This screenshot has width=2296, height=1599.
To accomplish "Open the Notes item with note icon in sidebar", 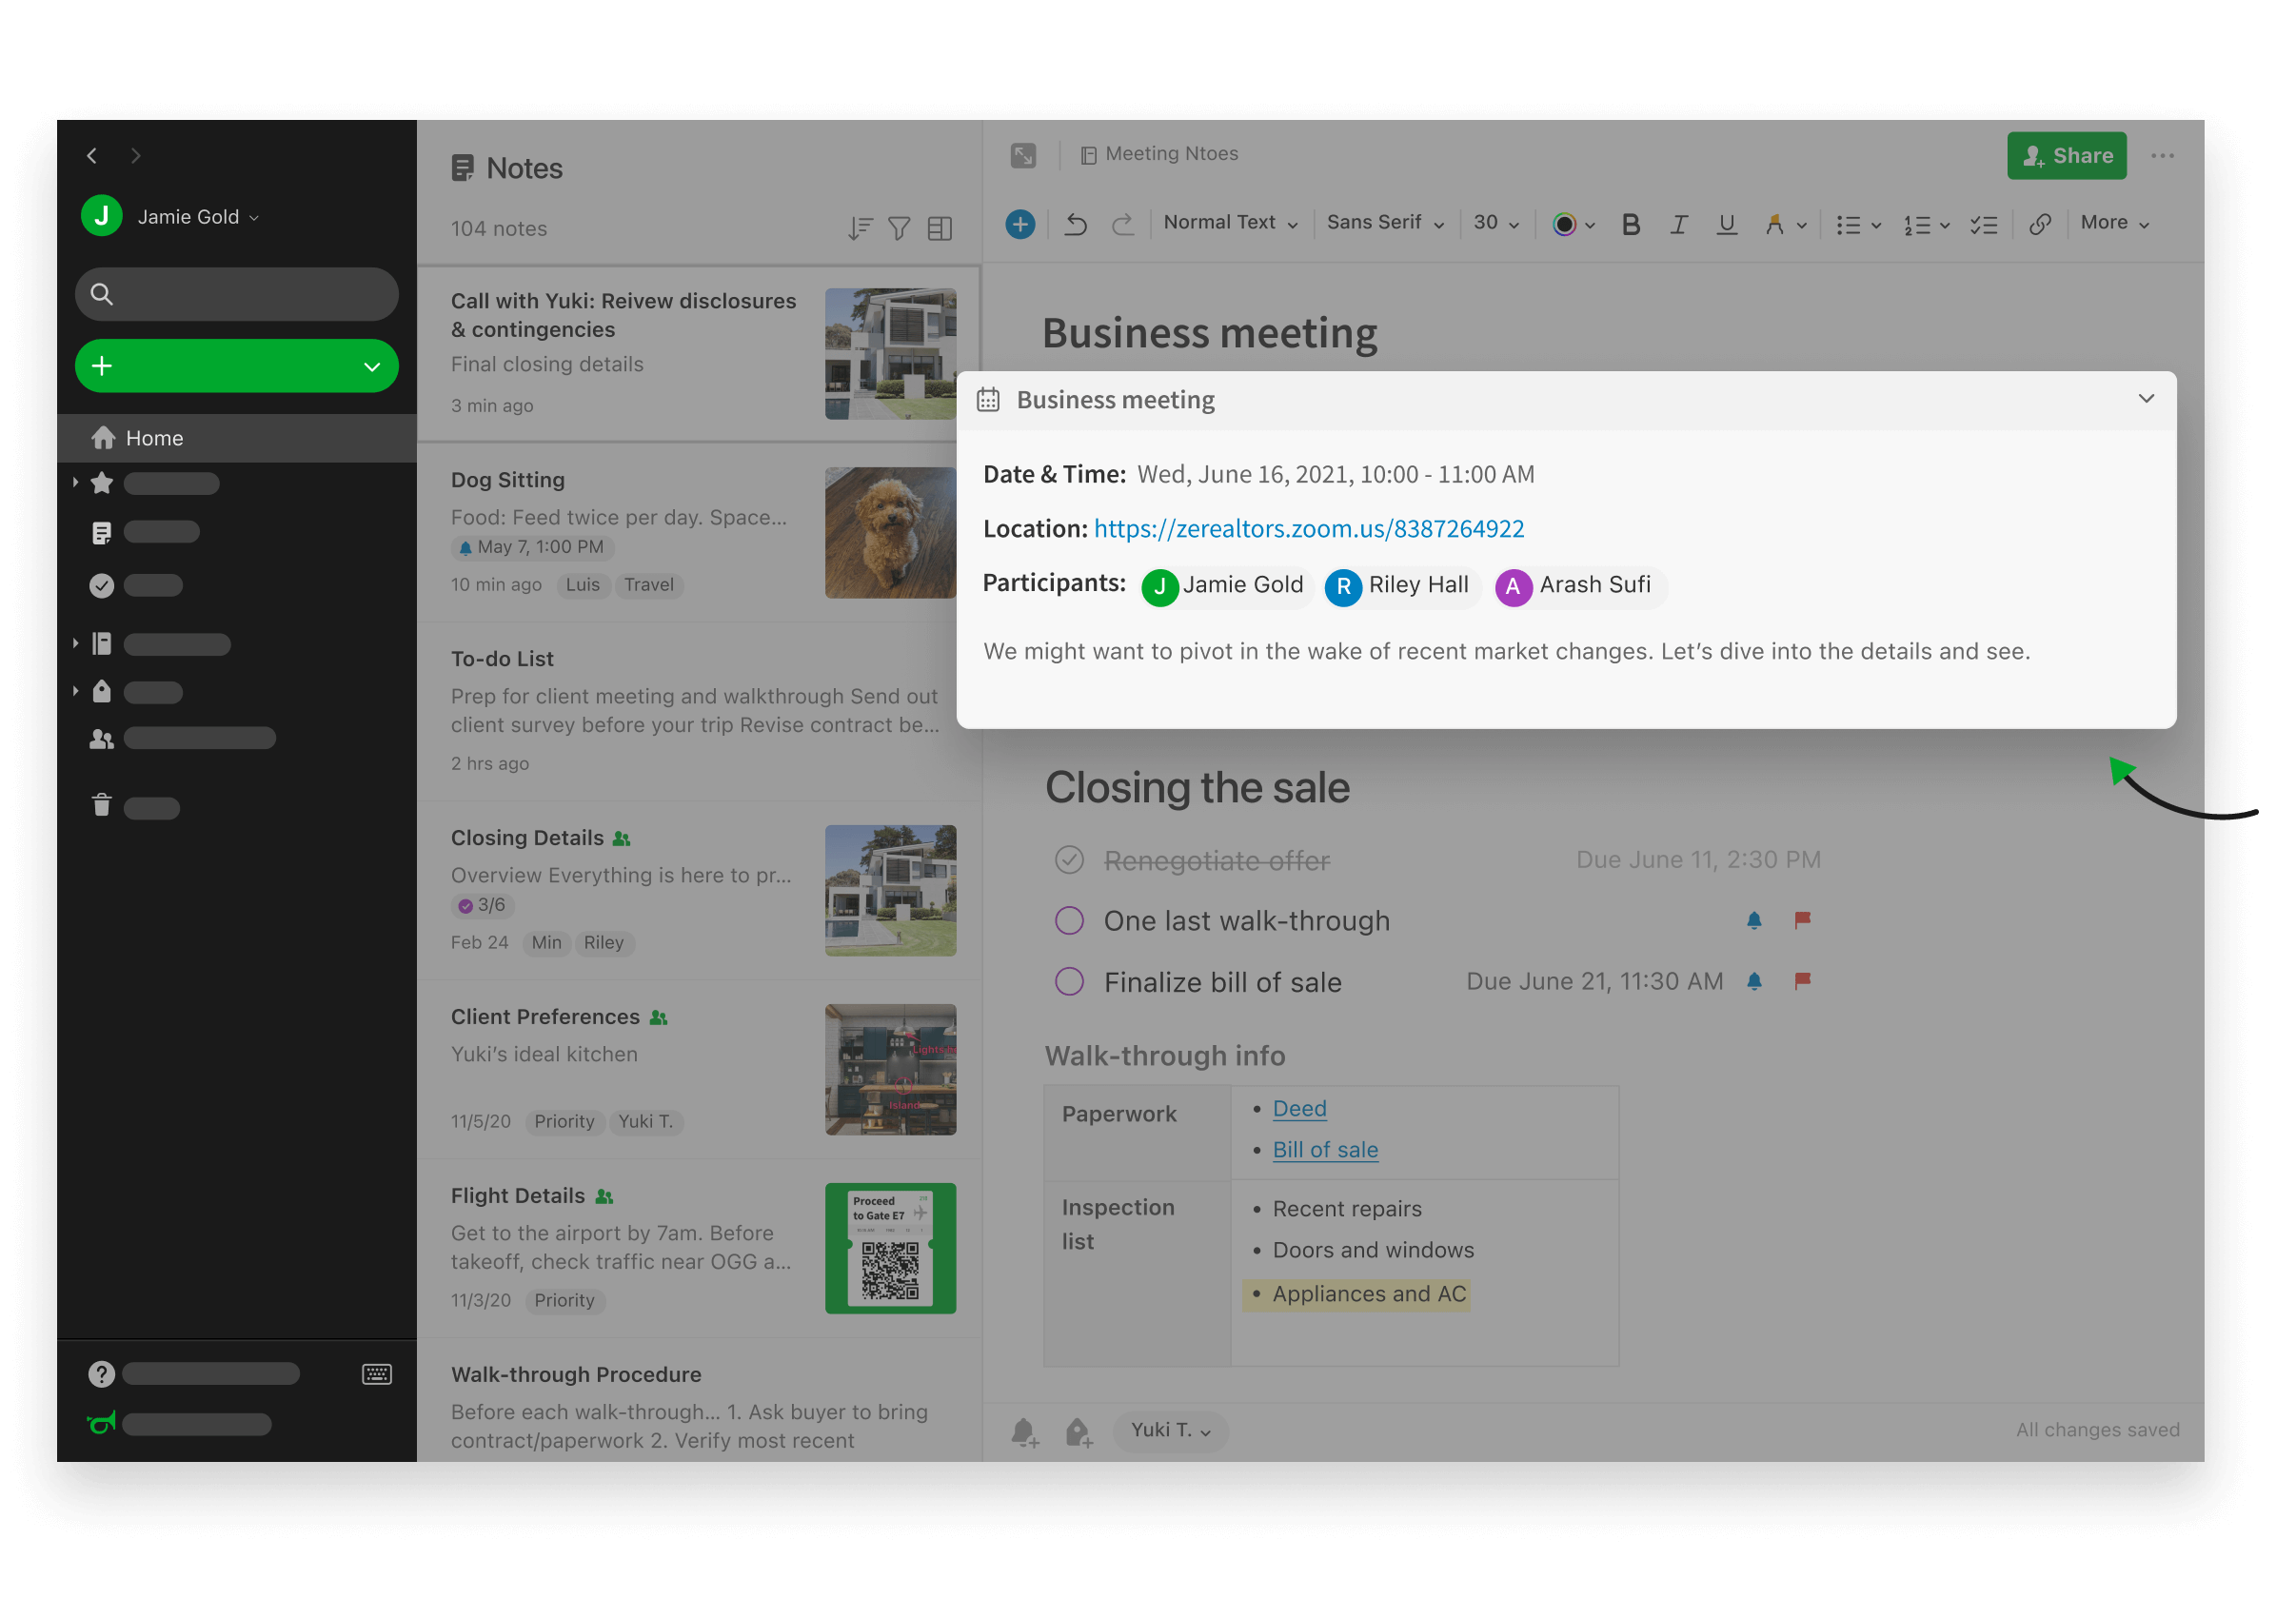I will (x=102, y=533).
